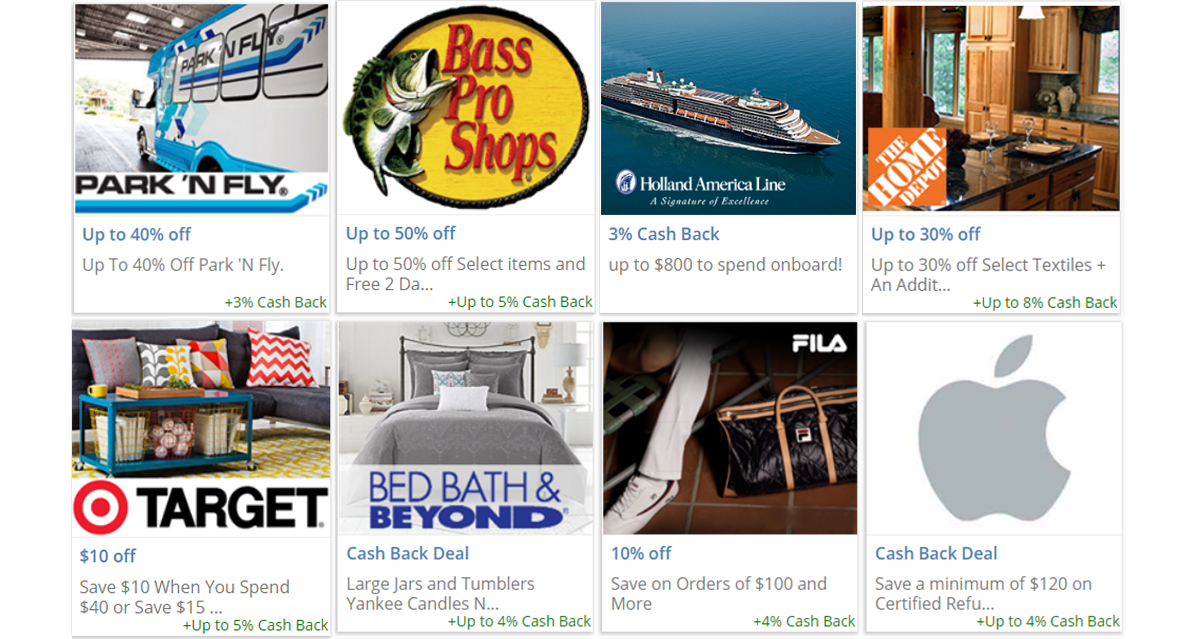Click the '10% off' FILA title
The width and height of the screenshot is (1200, 639).
[641, 553]
